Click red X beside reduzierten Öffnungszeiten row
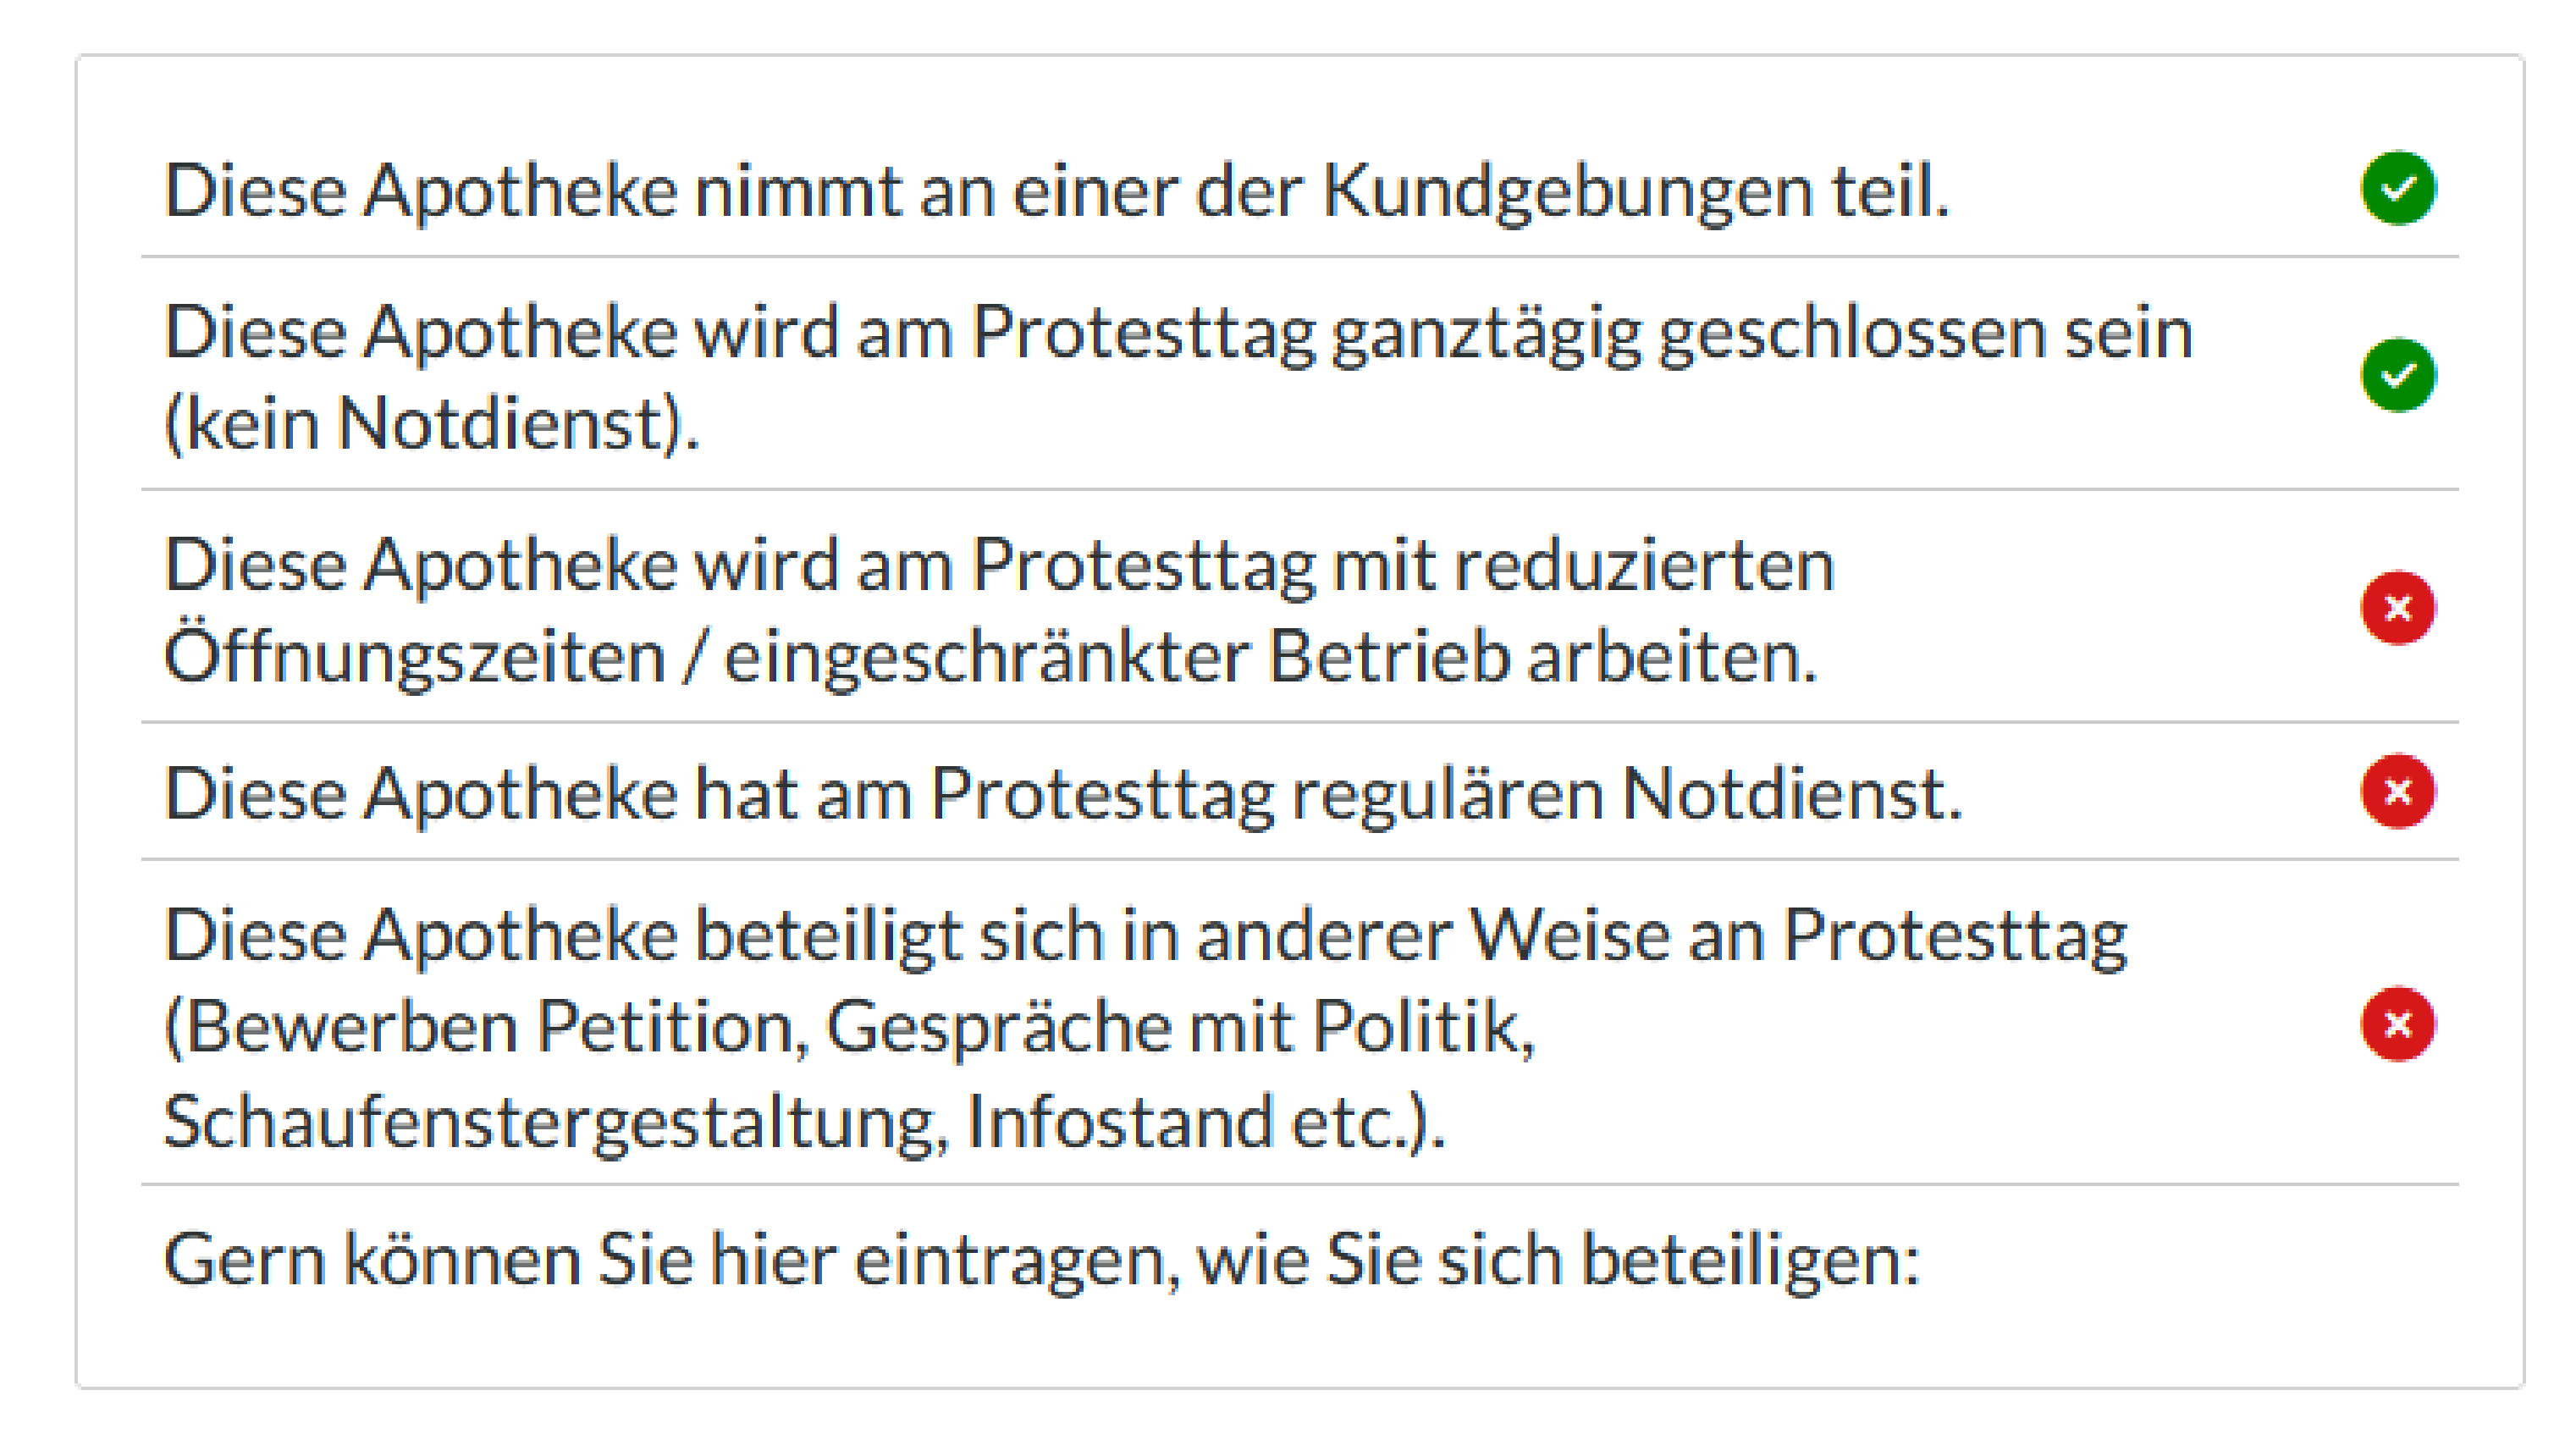 [2398, 607]
